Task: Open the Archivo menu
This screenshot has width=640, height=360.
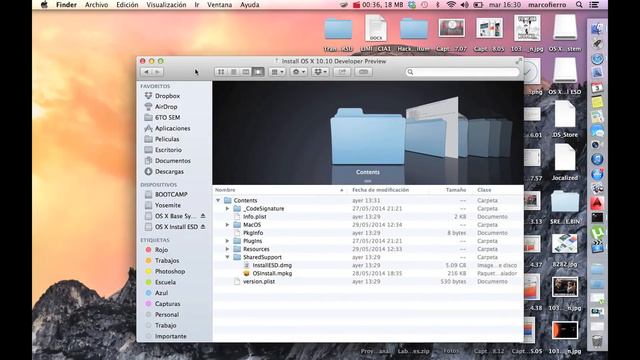Action: pyautogui.click(x=96, y=5)
